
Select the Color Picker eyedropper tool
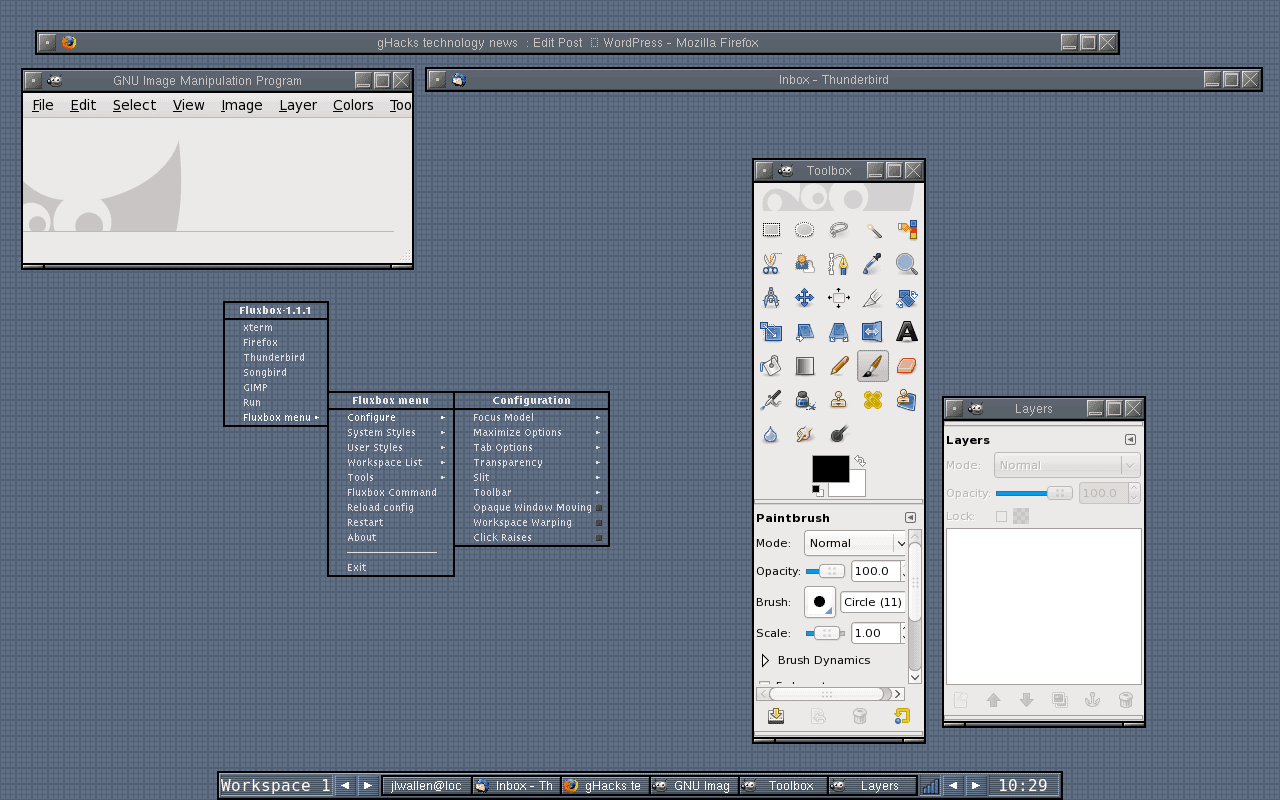tap(873, 264)
